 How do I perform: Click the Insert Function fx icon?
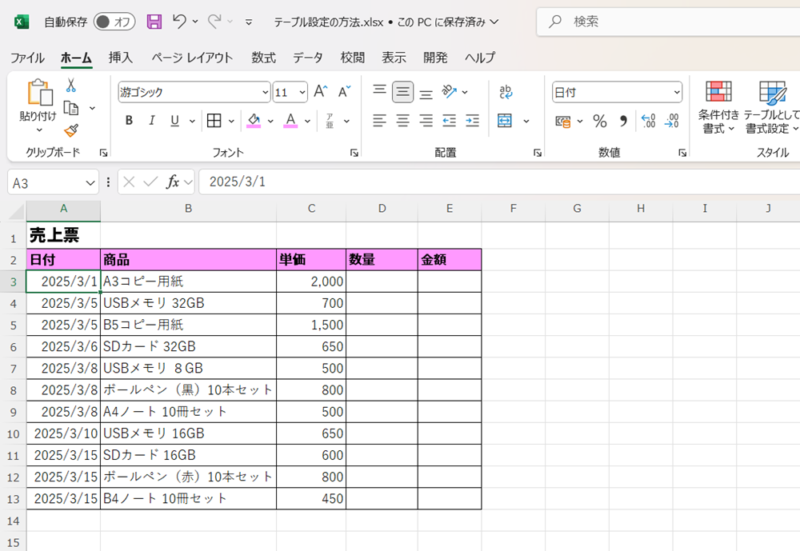(x=173, y=182)
